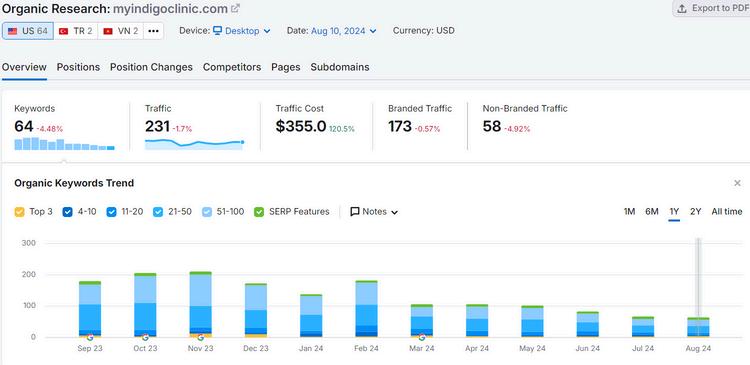750x365 pixels.
Task: Click the May 24 bar in chart
Action: [x=532, y=321]
